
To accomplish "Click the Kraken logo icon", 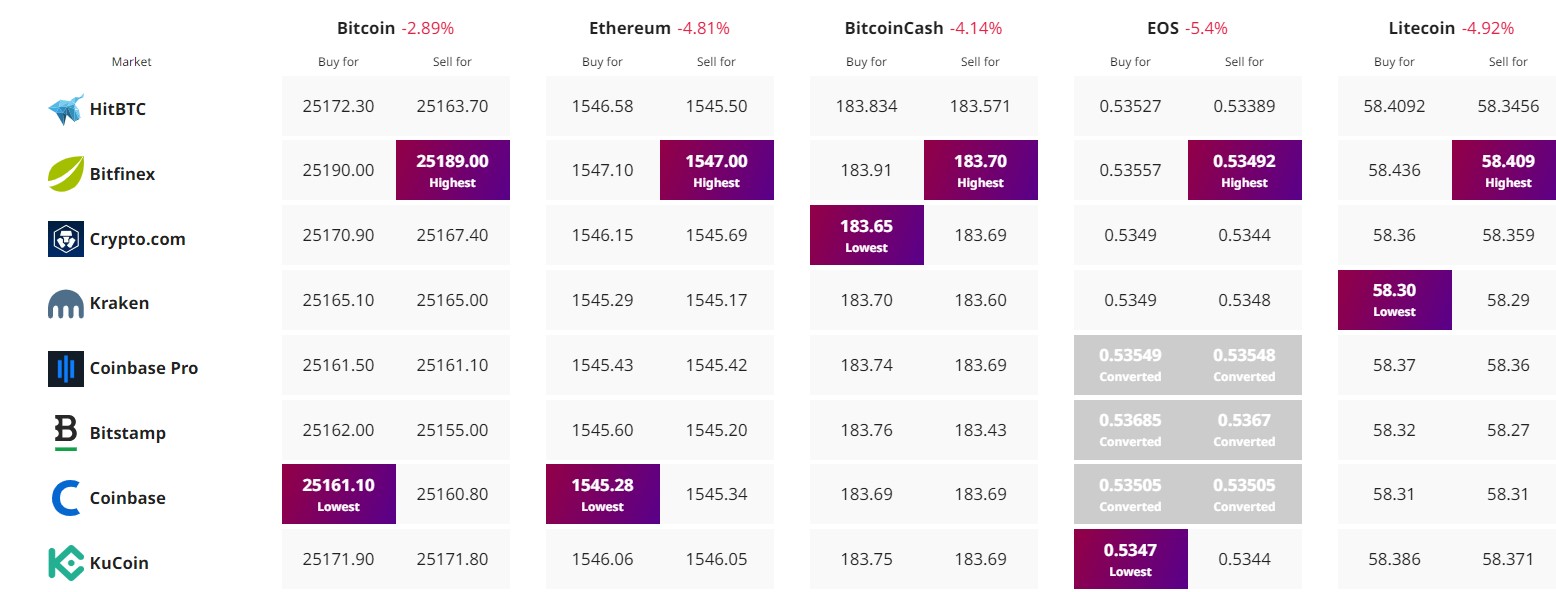I will (66, 304).
